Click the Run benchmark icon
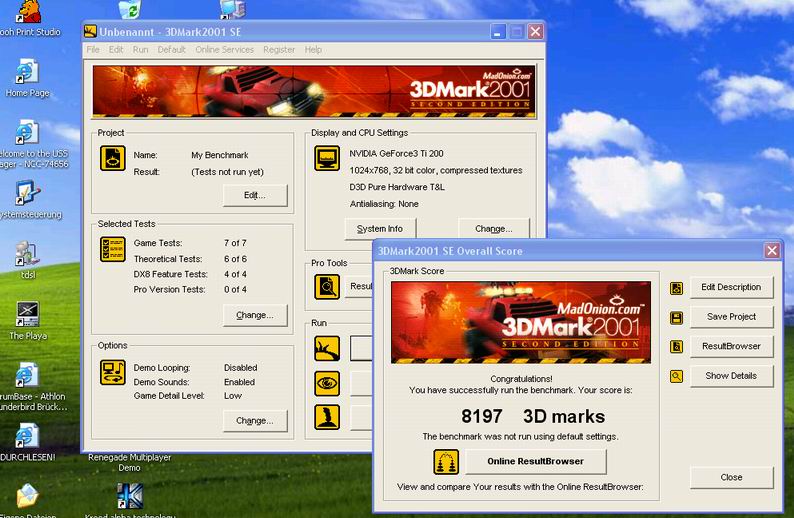Viewport: 794px width, 518px height. tap(327, 348)
